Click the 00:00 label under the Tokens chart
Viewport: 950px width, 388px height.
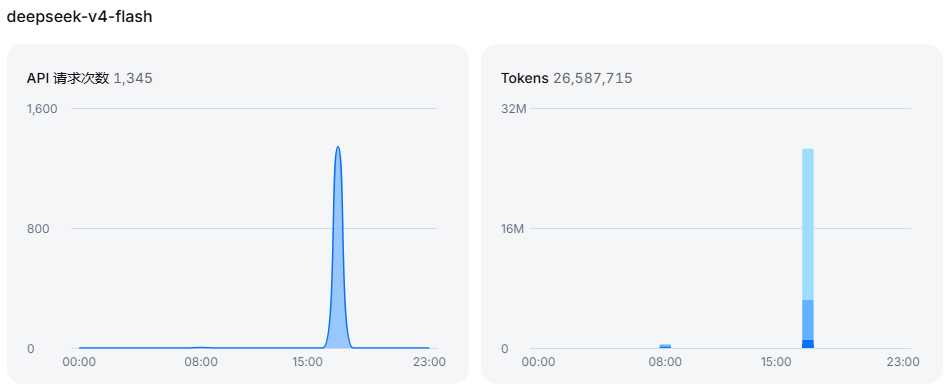[x=538, y=362]
